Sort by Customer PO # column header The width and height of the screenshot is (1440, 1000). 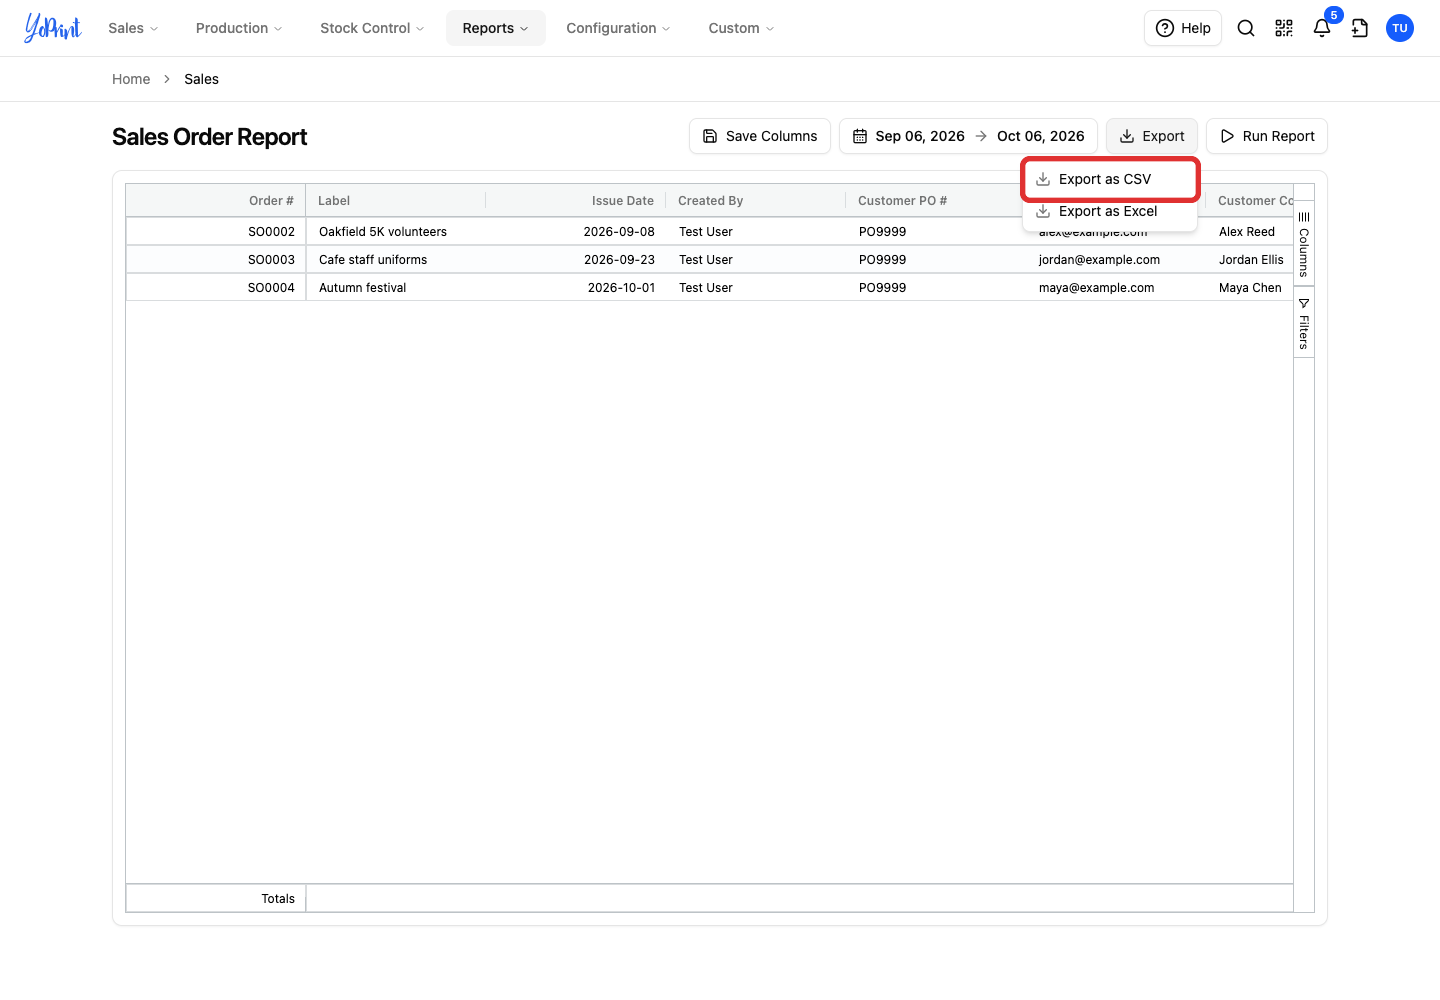[x=936, y=201]
